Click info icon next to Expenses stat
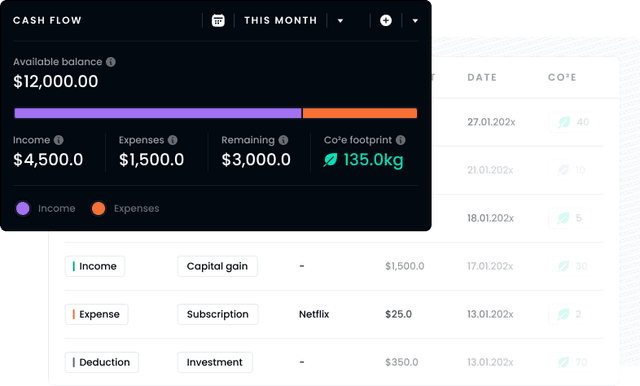Image resolution: width=640 pixels, height=386 pixels. coord(173,140)
